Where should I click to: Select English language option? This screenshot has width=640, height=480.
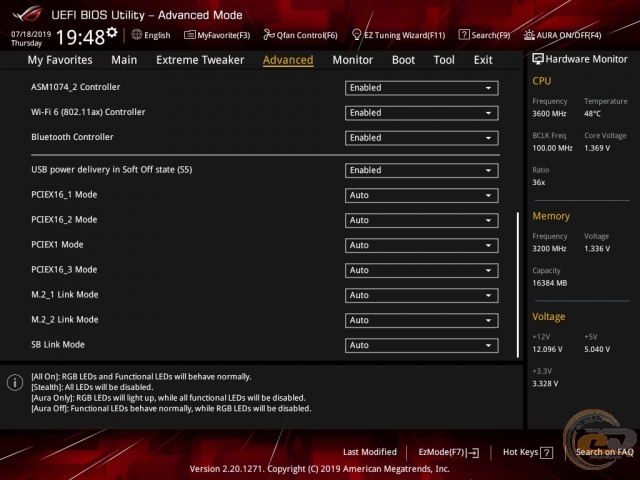point(157,35)
